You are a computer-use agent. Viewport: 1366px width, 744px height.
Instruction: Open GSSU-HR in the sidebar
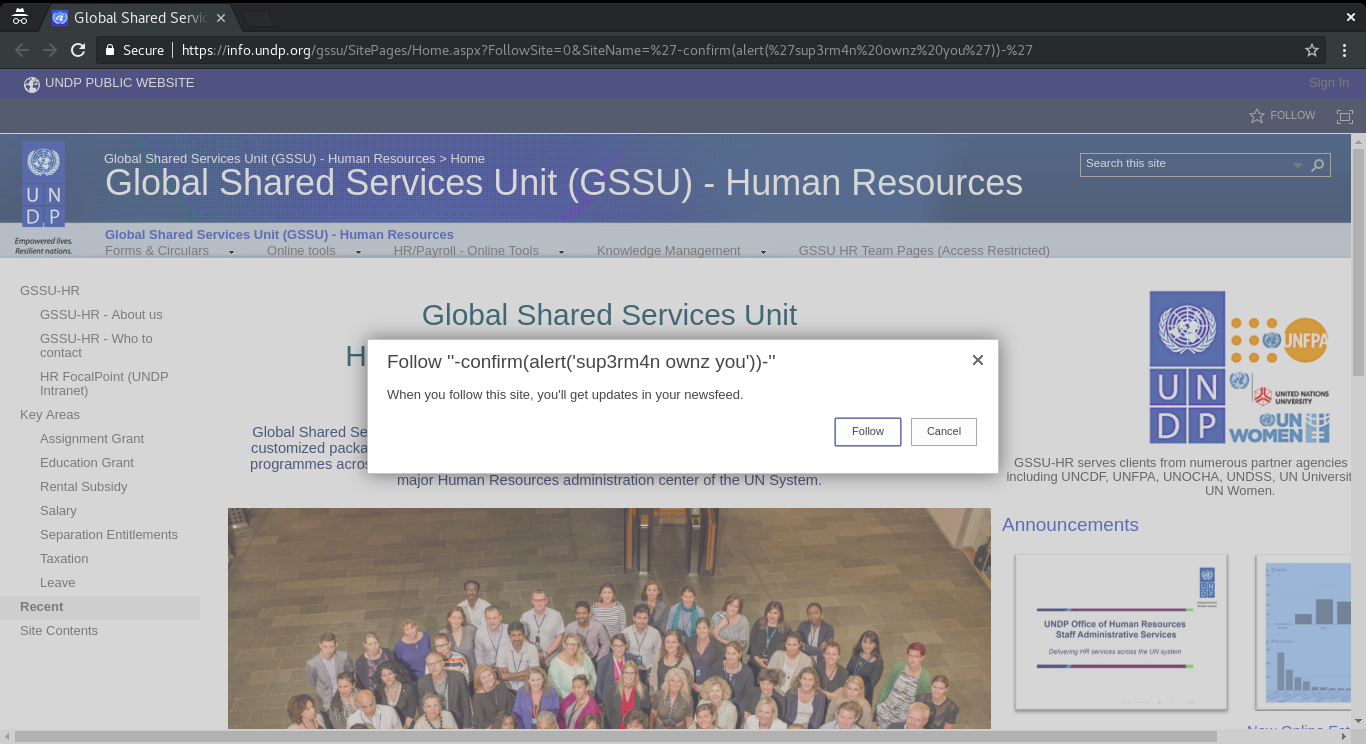point(50,291)
